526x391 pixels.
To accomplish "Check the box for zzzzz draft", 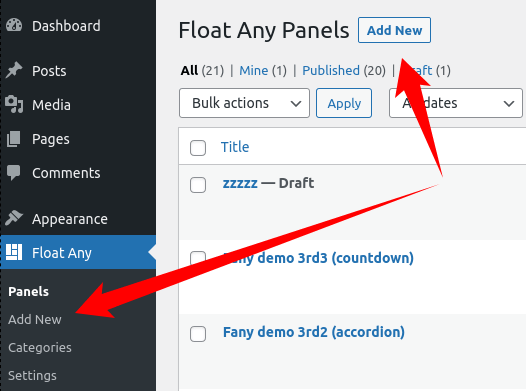I will click(198, 185).
